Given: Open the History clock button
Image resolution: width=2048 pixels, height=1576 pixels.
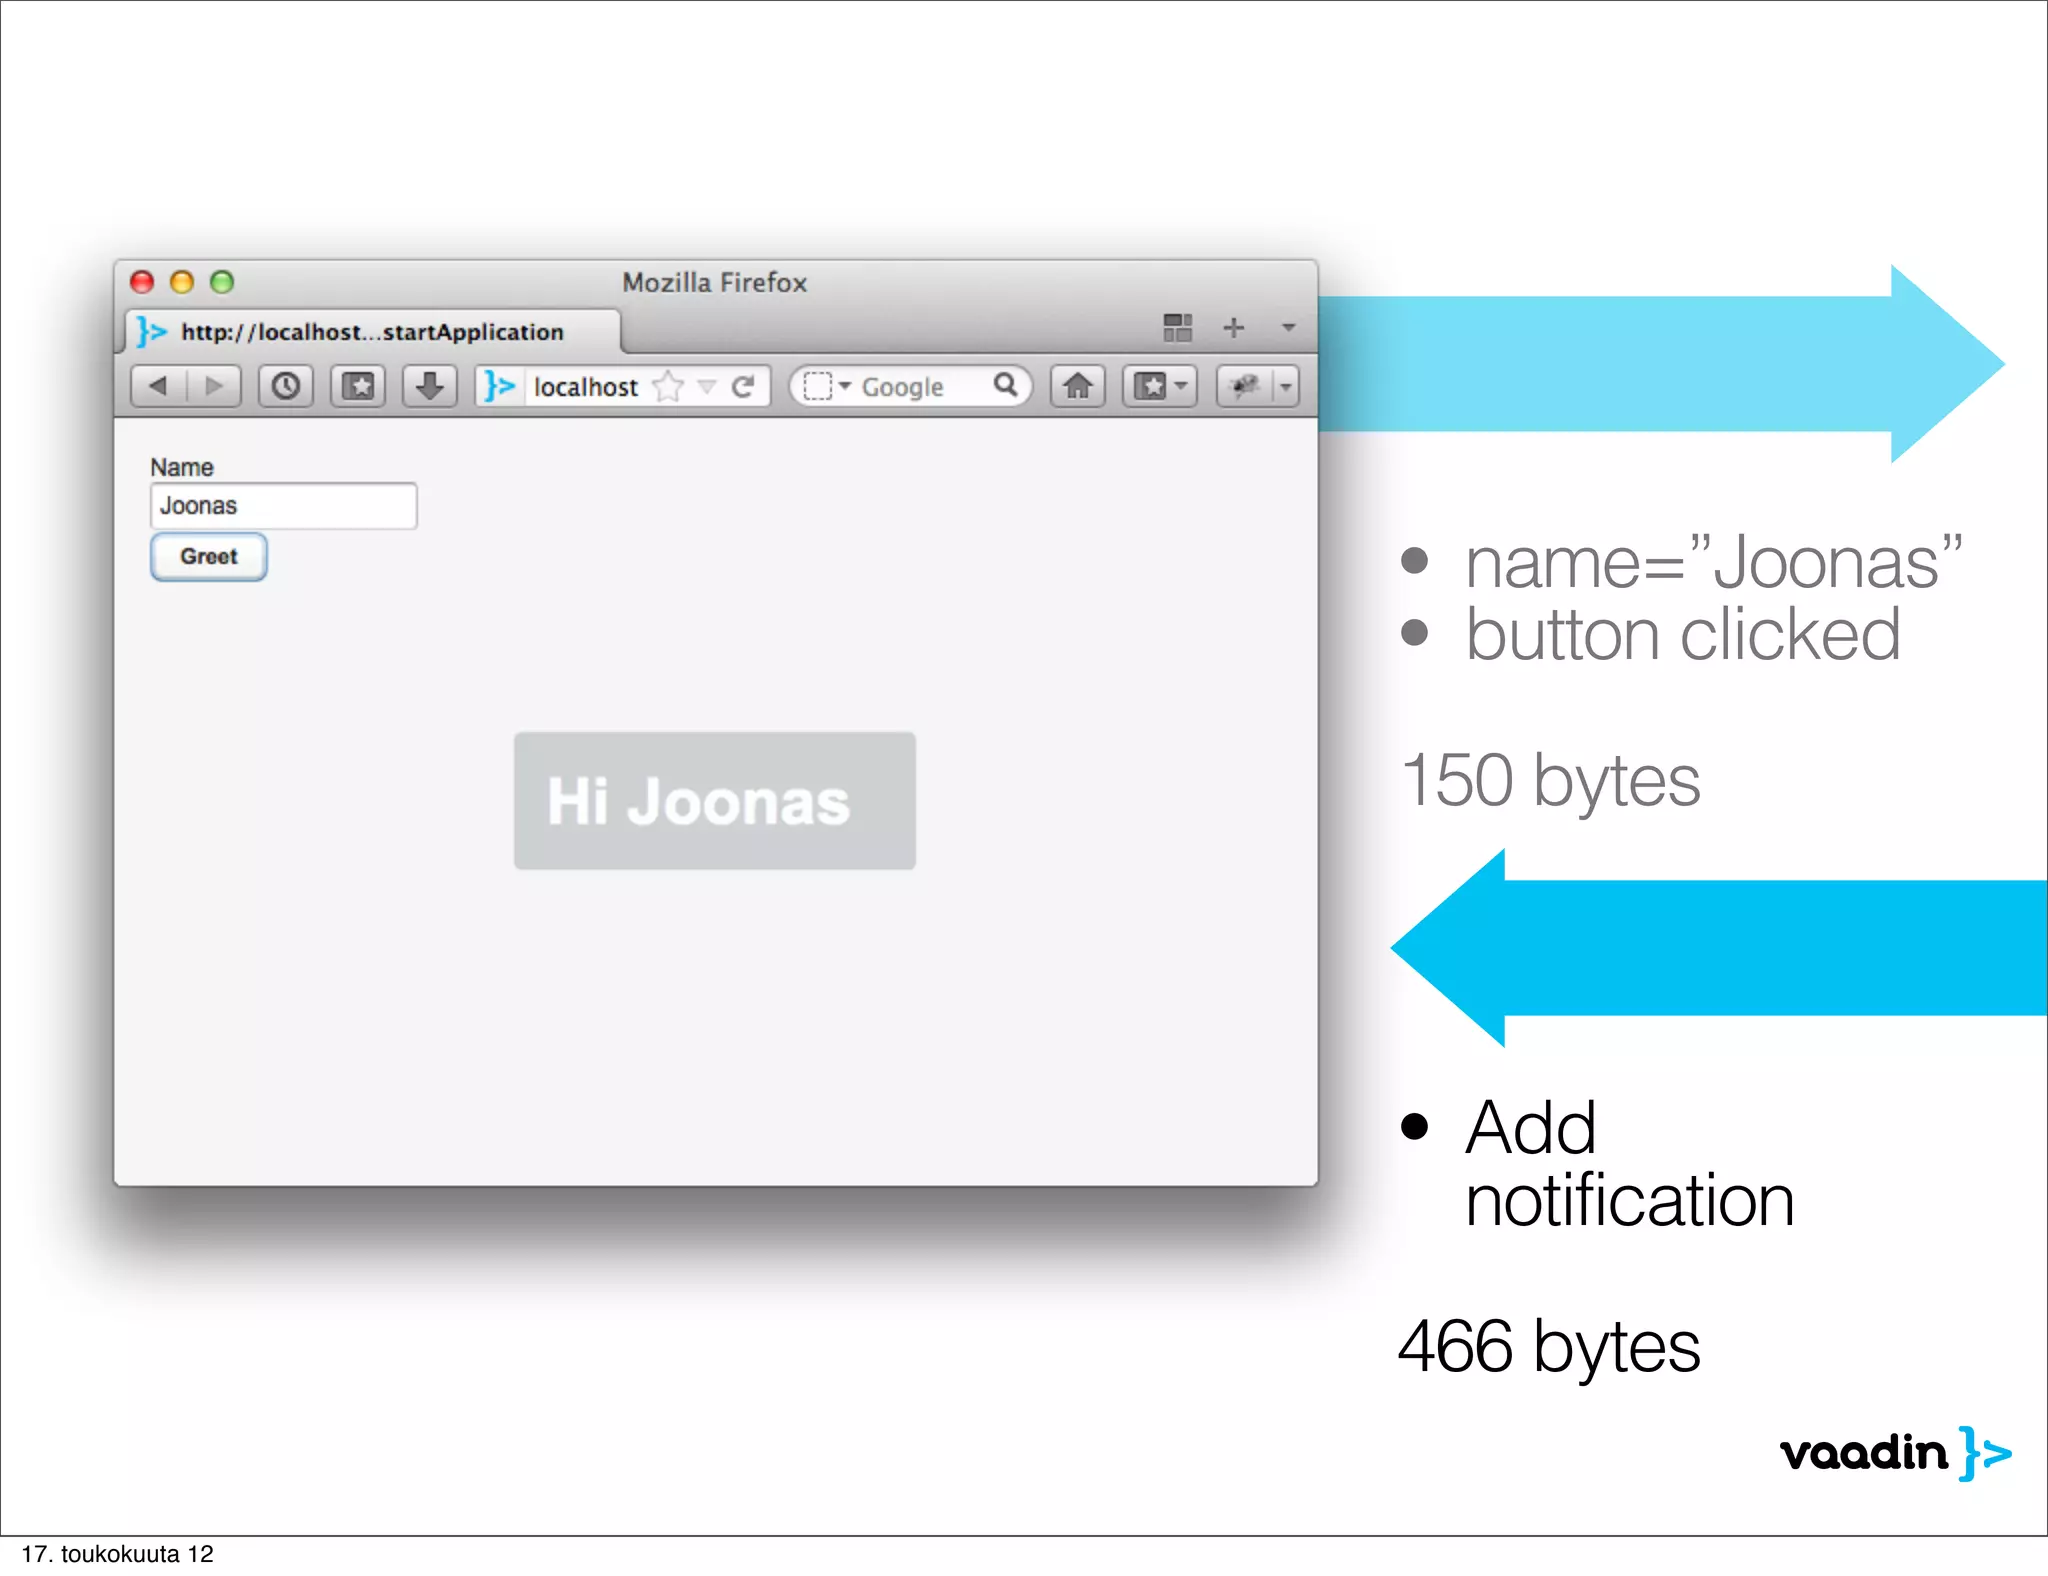Looking at the screenshot, I should click(x=286, y=386).
